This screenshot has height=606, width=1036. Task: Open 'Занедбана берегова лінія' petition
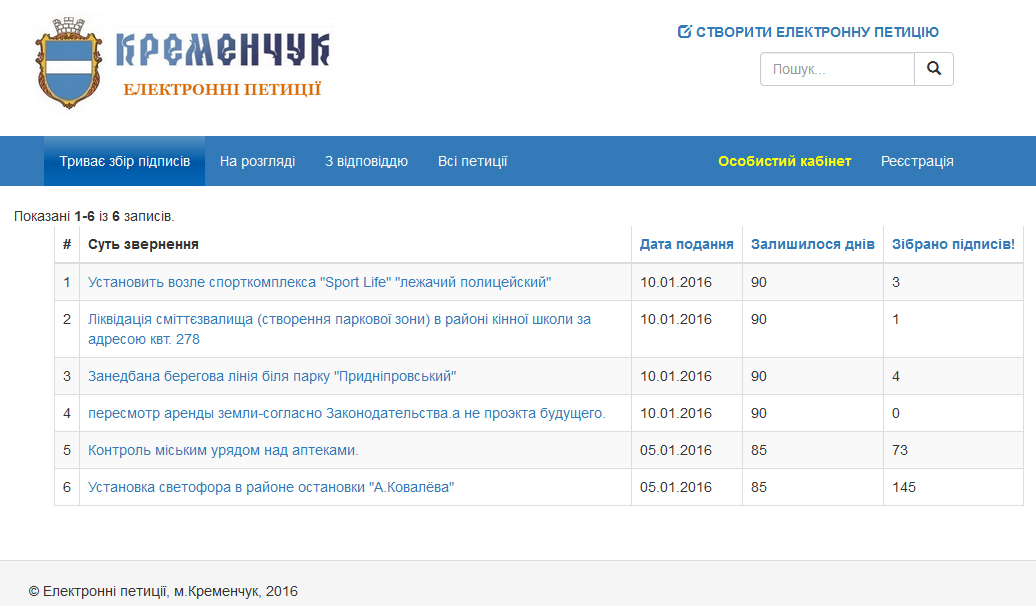pyautogui.click(x=272, y=376)
